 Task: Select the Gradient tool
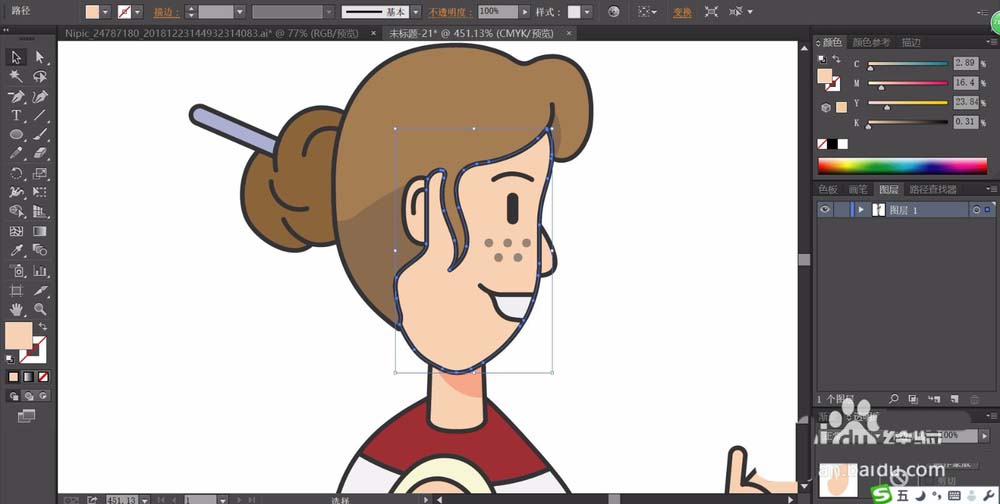pyautogui.click(x=40, y=232)
